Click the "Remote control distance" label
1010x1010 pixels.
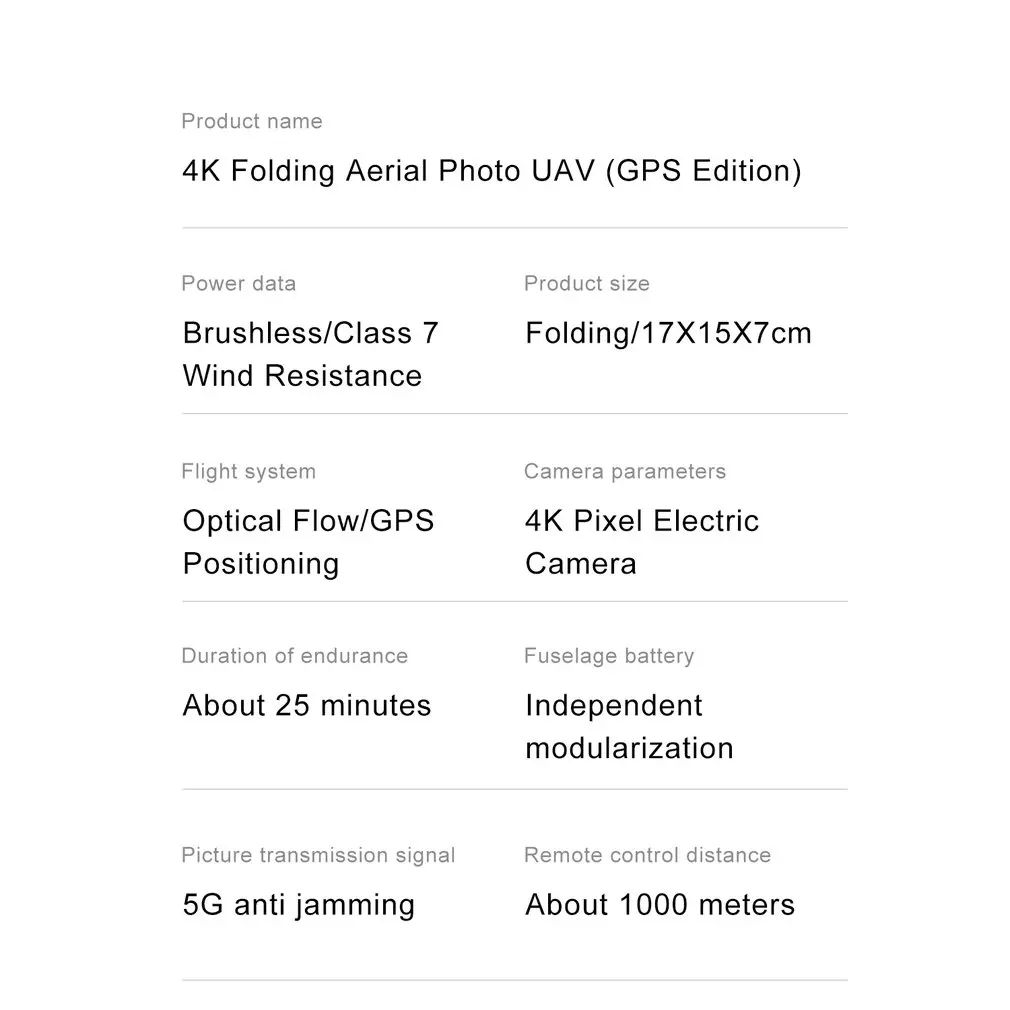point(647,856)
